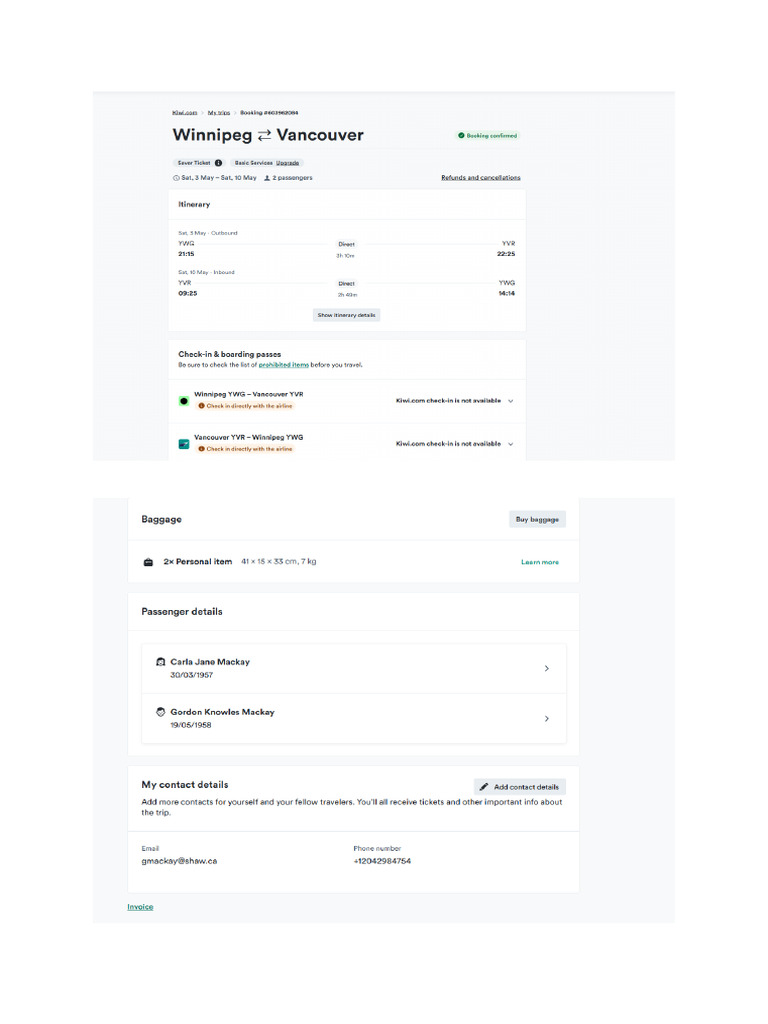Open the Refunds and cancellations link
The width and height of the screenshot is (768, 1024).
480,178
